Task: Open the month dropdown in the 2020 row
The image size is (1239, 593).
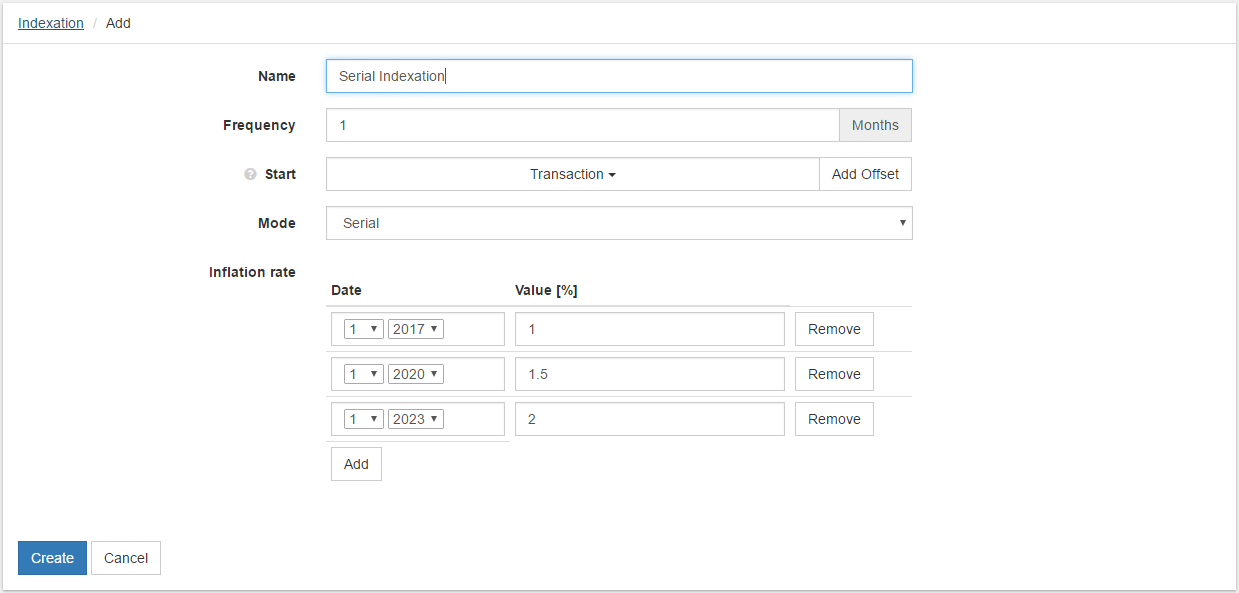Action: point(363,374)
